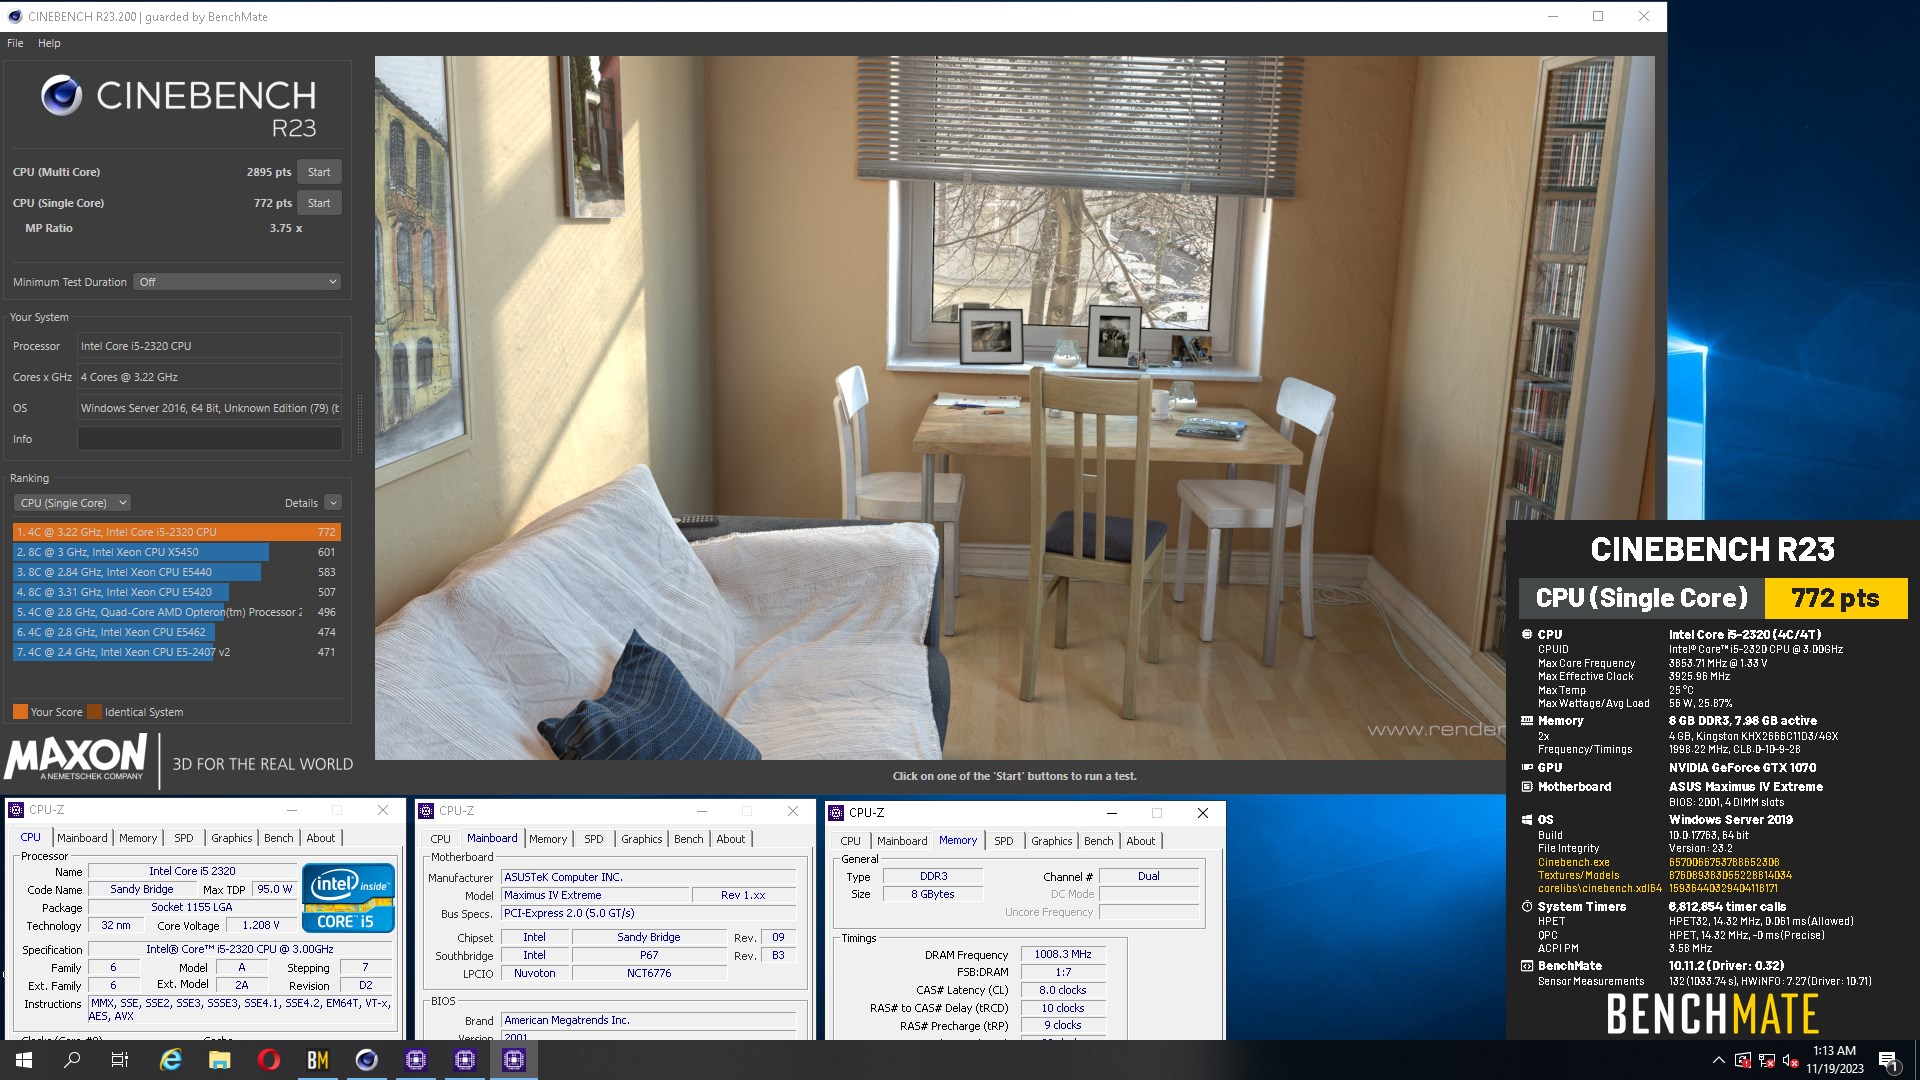Click the DRAM Frequency value 1008.3 MHz
The width and height of the screenshot is (1920, 1080).
point(1062,954)
